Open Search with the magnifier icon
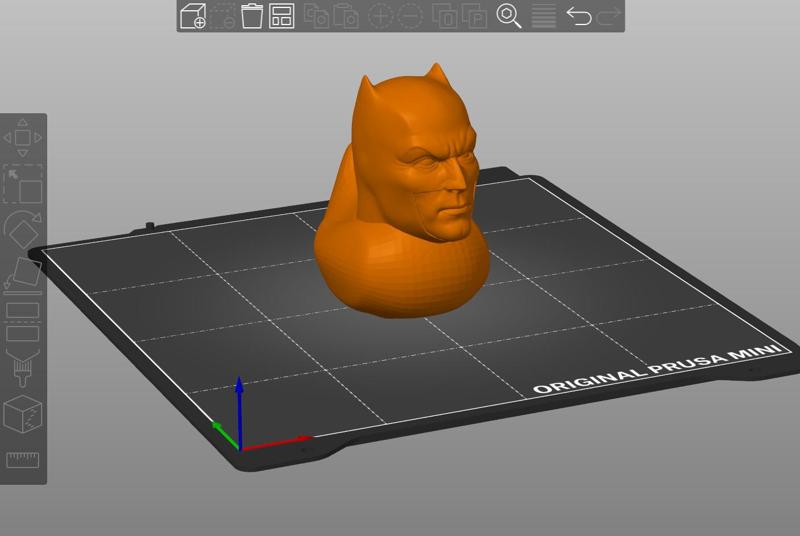 click(x=509, y=16)
